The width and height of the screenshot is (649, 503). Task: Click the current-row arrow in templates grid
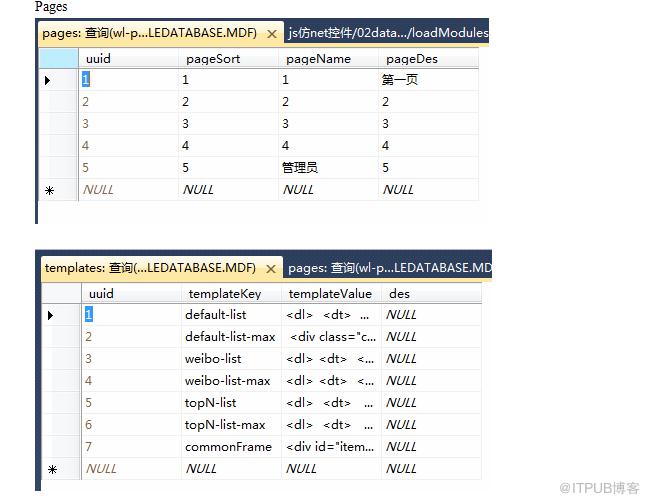(x=50, y=315)
